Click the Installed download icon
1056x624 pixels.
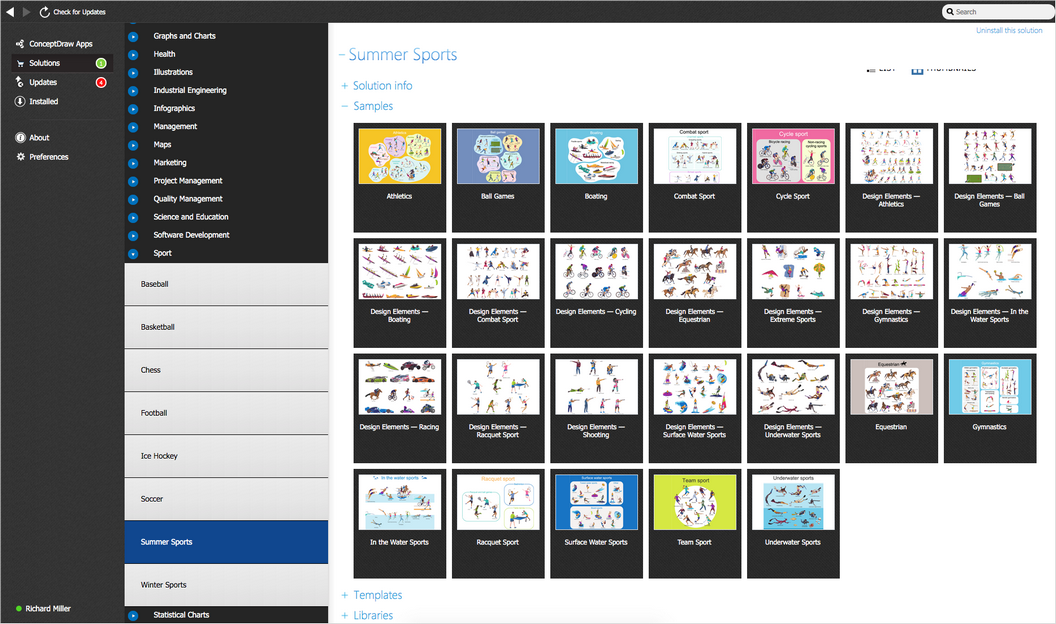(x=20, y=102)
